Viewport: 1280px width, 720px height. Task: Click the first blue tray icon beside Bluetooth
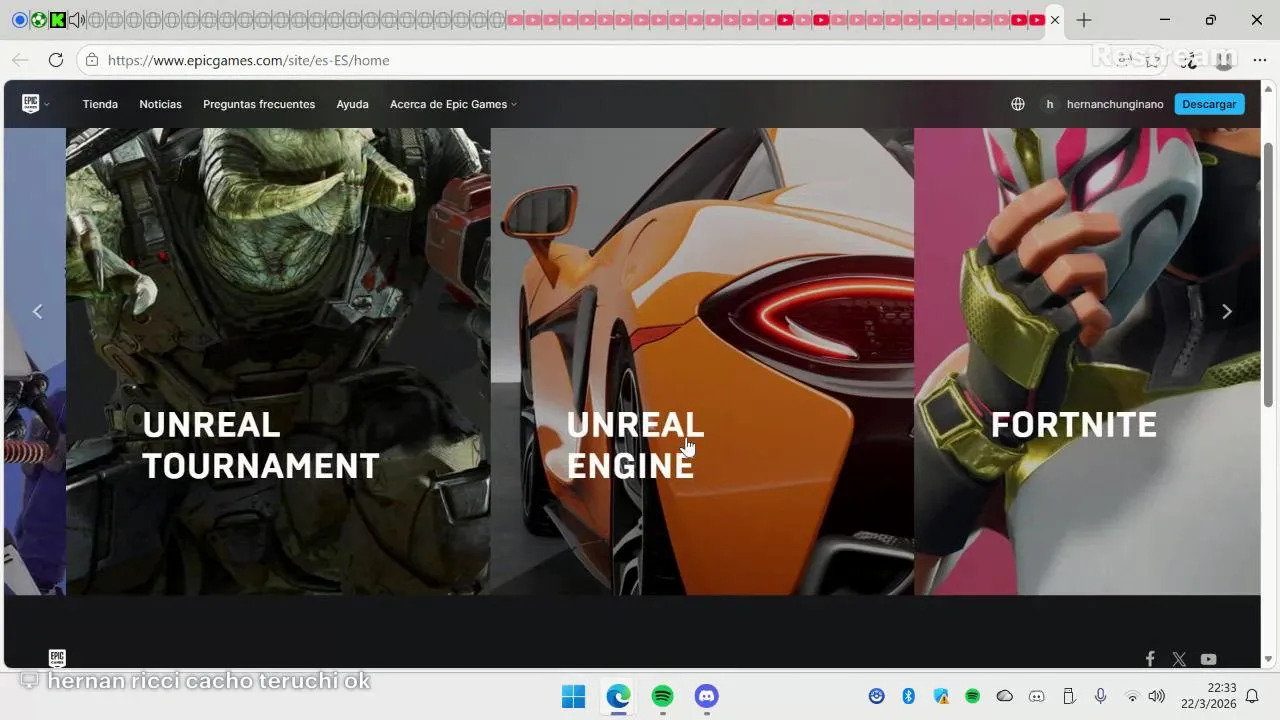coord(877,696)
